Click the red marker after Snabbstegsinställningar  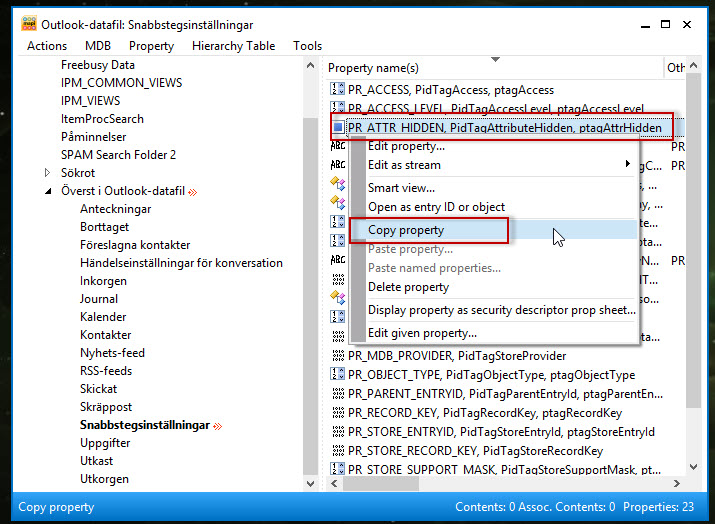(x=218, y=426)
